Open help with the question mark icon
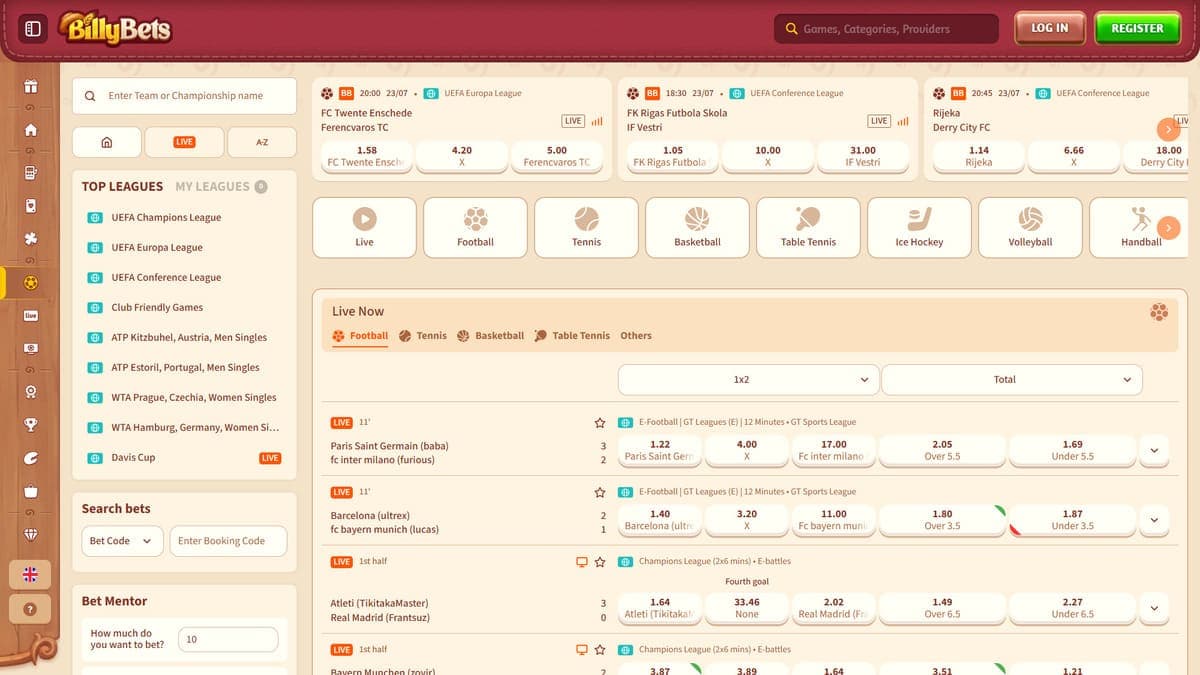This screenshot has height=675, width=1200. click(x=30, y=608)
